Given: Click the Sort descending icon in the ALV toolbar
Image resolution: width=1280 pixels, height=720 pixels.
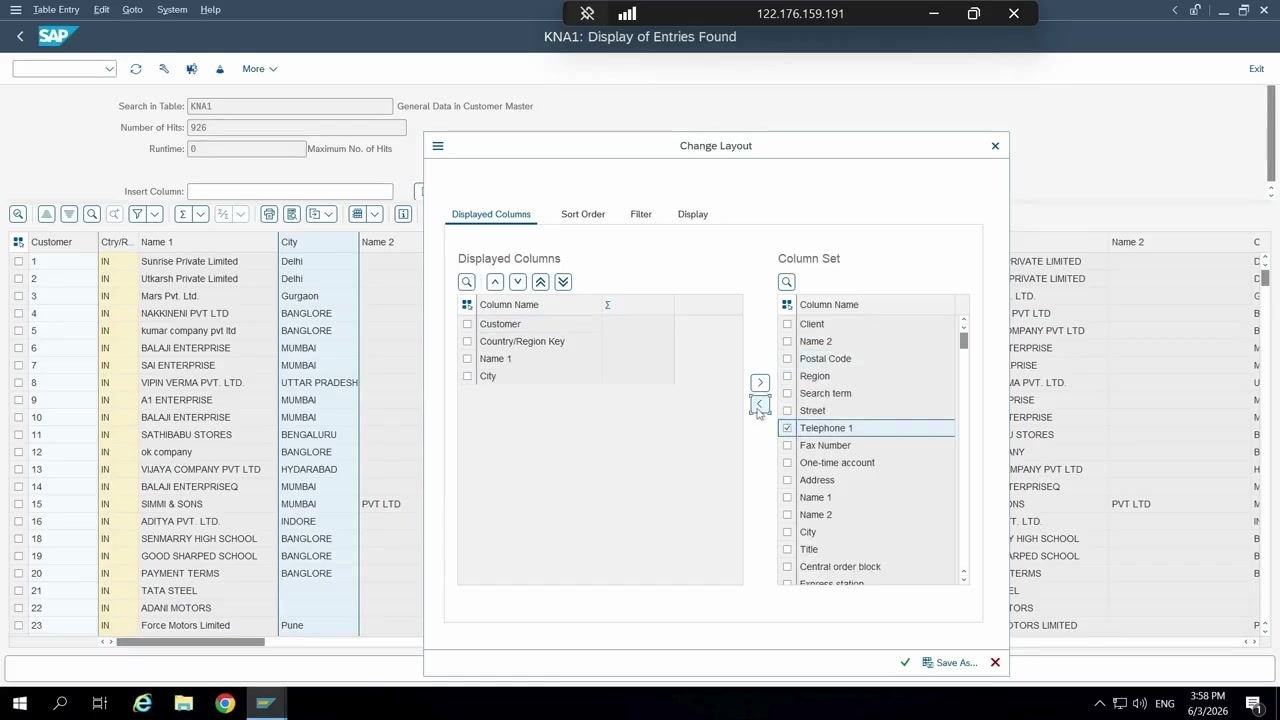Looking at the screenshot, I should (69, 214).
